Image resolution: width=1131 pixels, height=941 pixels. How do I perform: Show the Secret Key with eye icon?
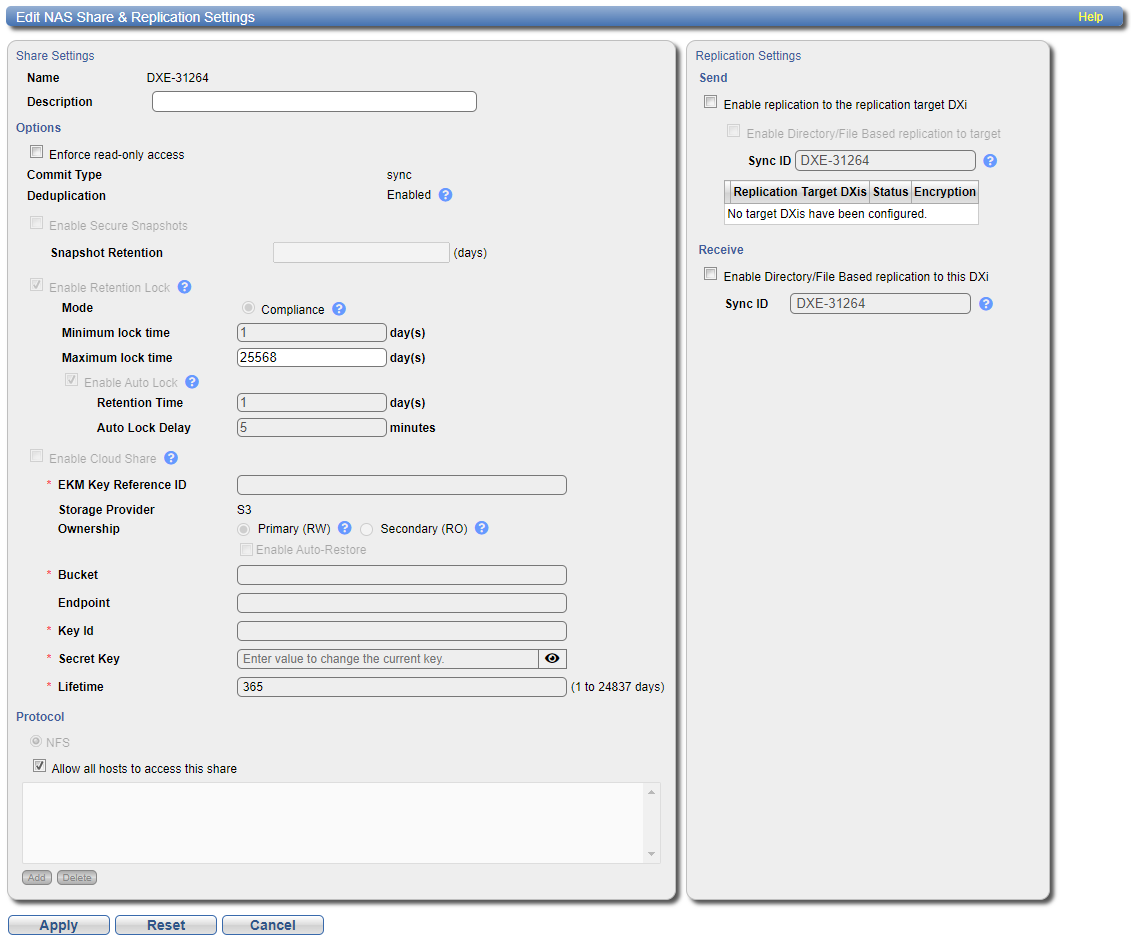[552, 659]
